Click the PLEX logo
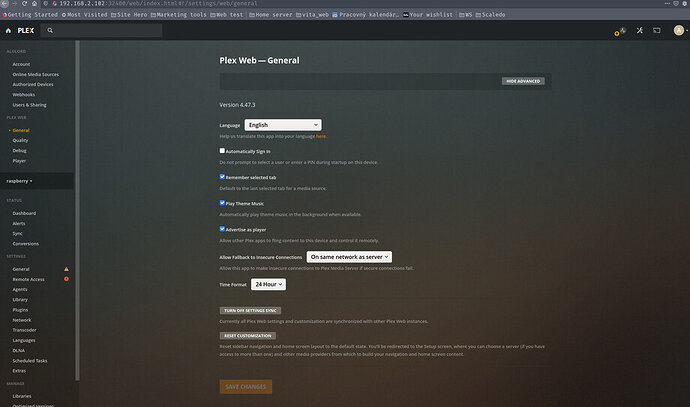The image size is (690, 407). point(26,31)
